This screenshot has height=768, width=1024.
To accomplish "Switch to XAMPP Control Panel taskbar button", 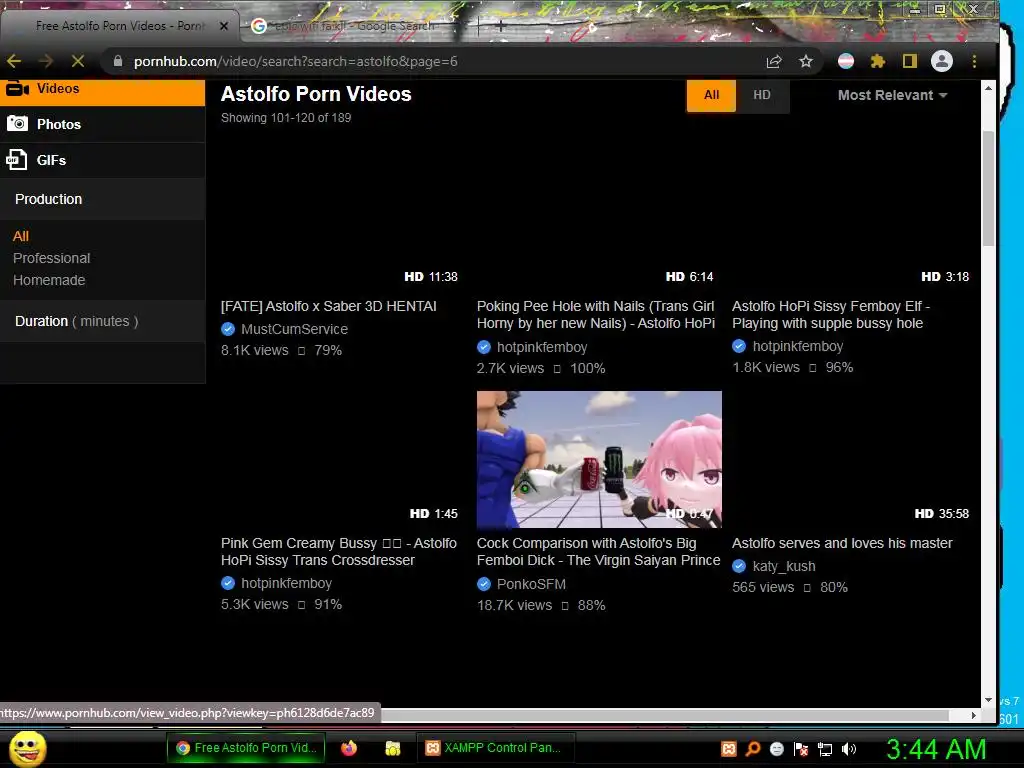I will 496,748.
